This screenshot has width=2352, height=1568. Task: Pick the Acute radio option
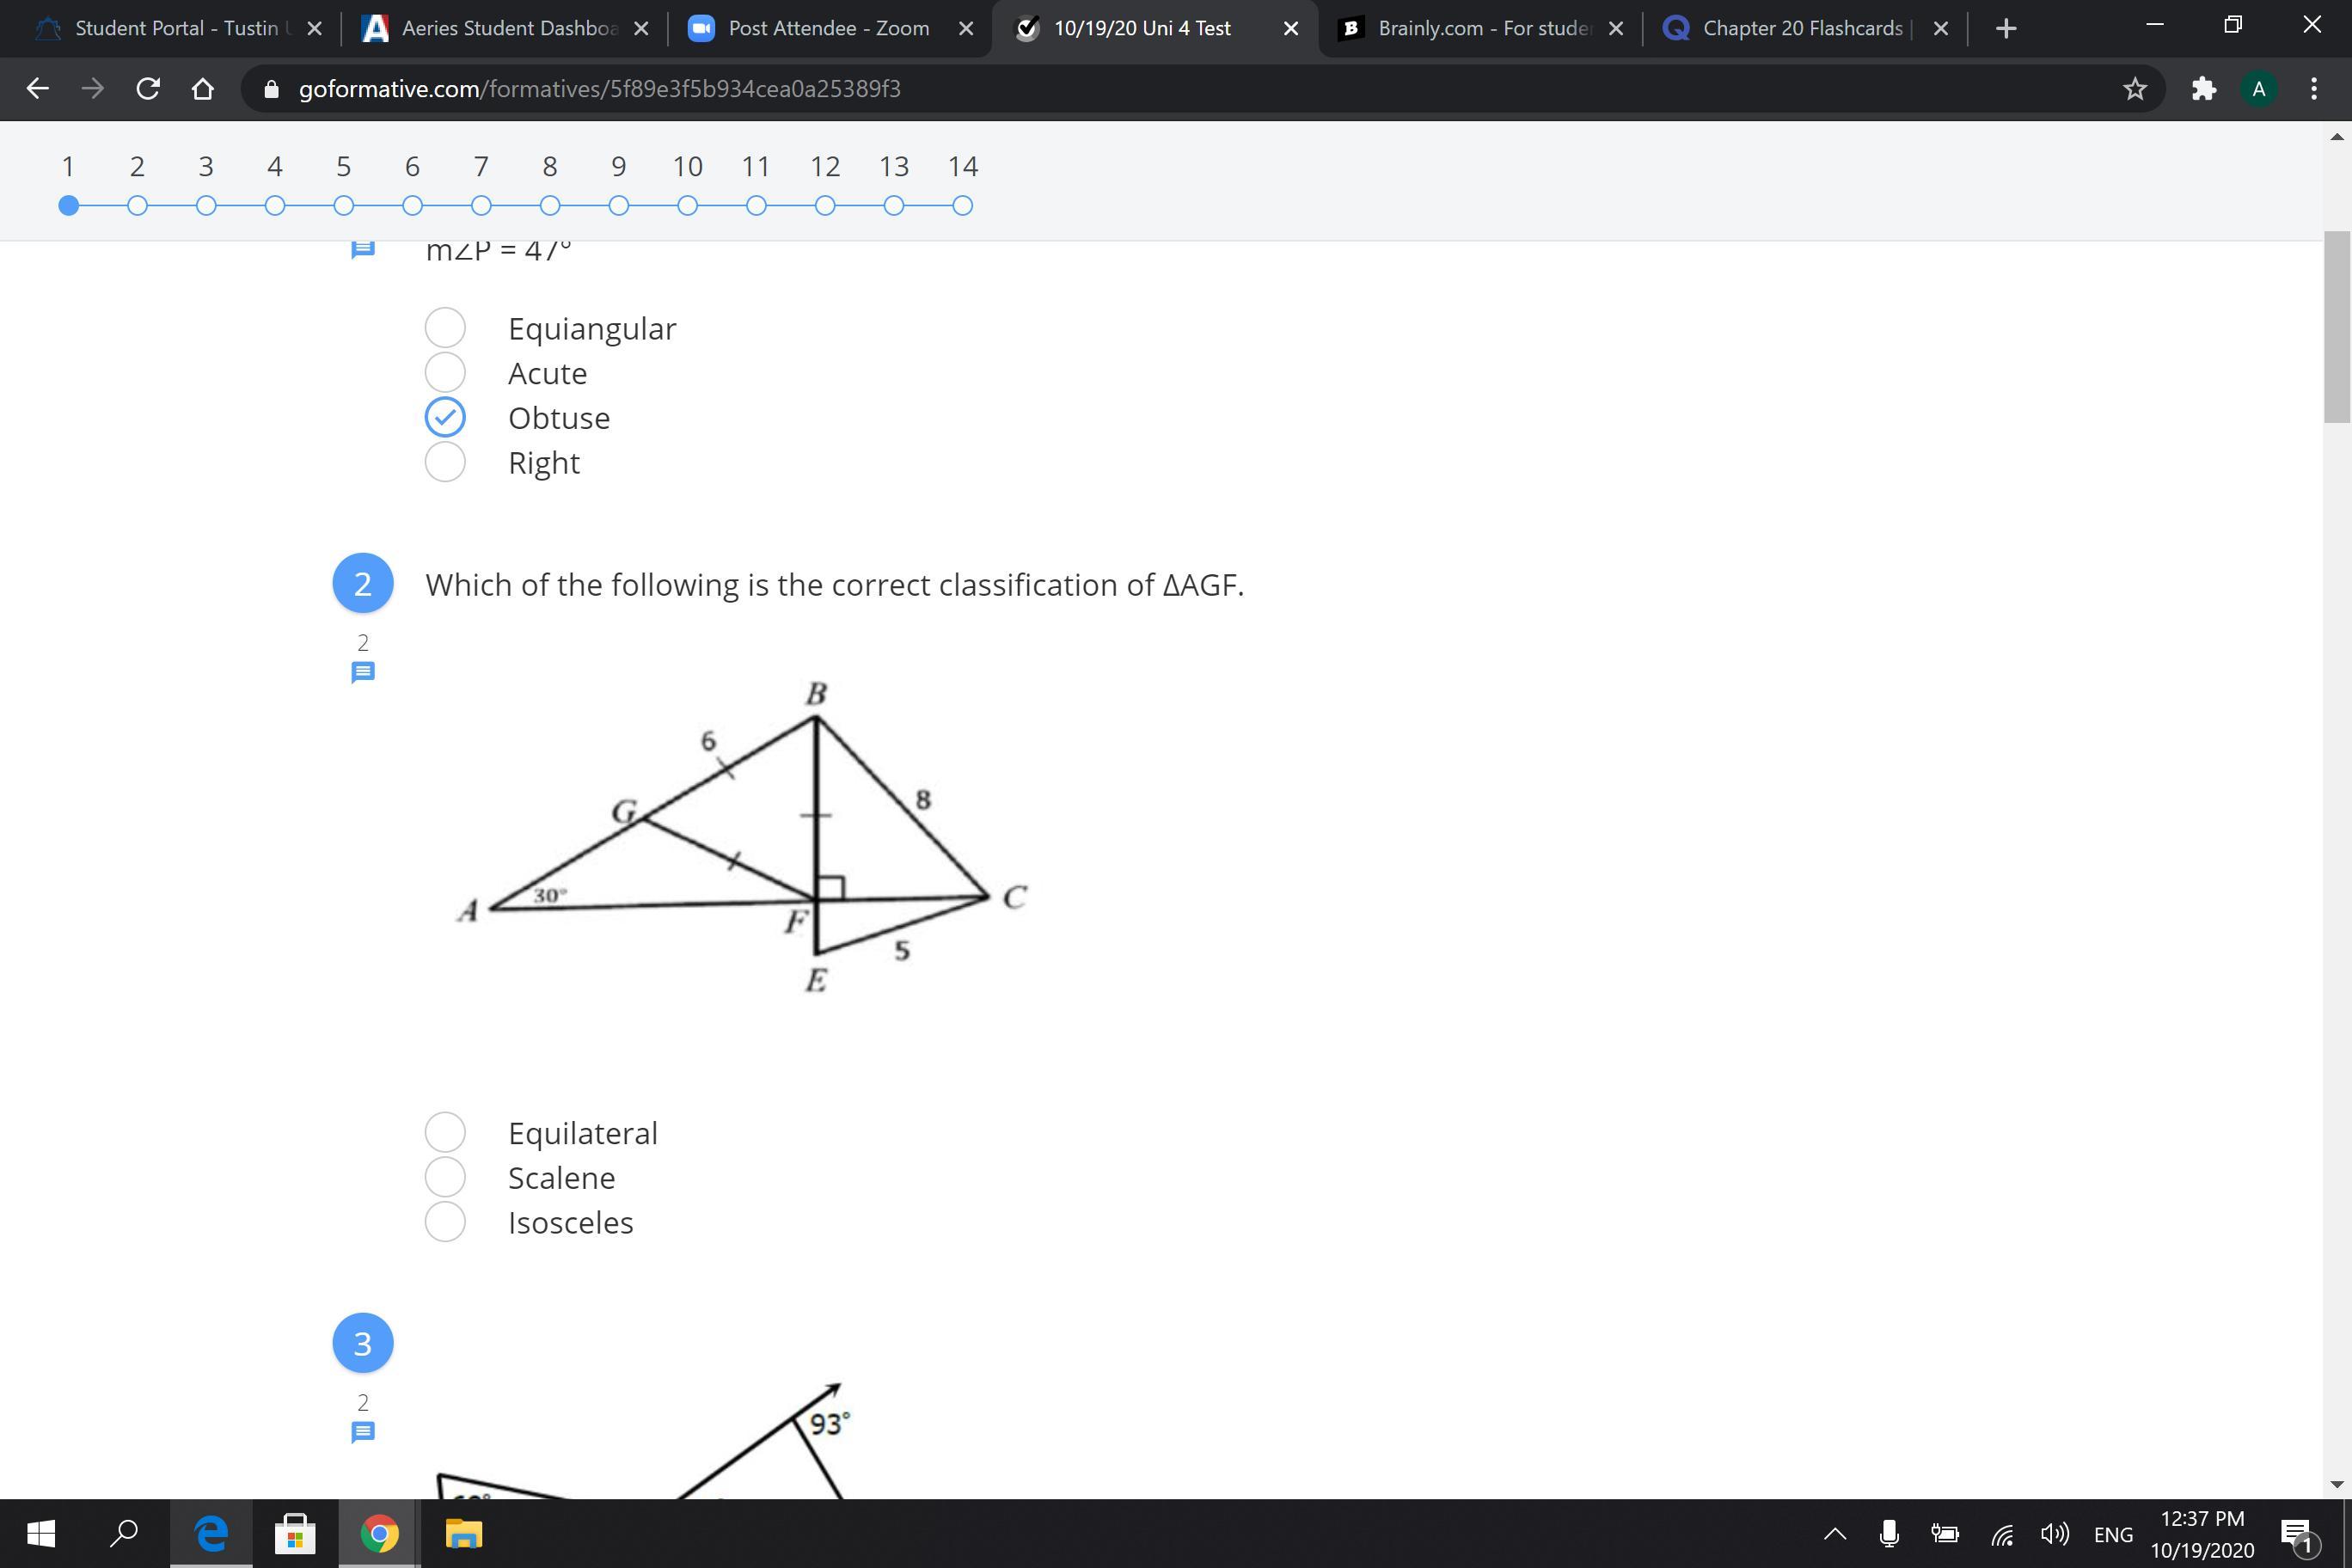point(445,372)
